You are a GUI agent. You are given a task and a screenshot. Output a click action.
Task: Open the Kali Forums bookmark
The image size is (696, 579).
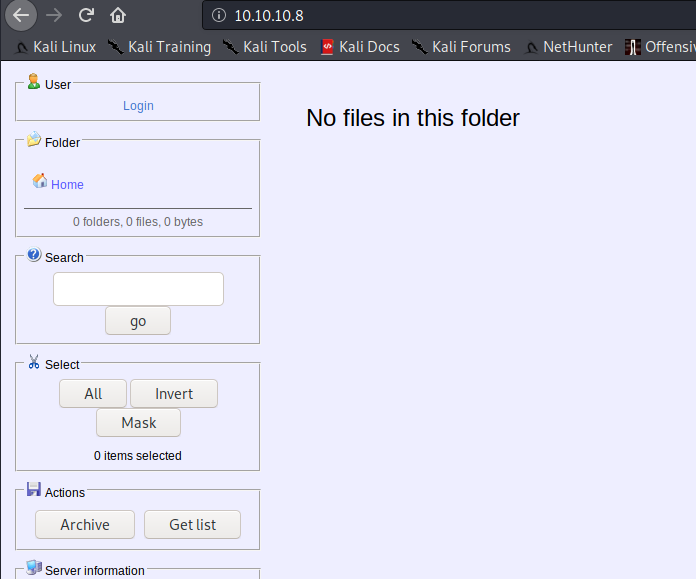(x=461, y=47)
